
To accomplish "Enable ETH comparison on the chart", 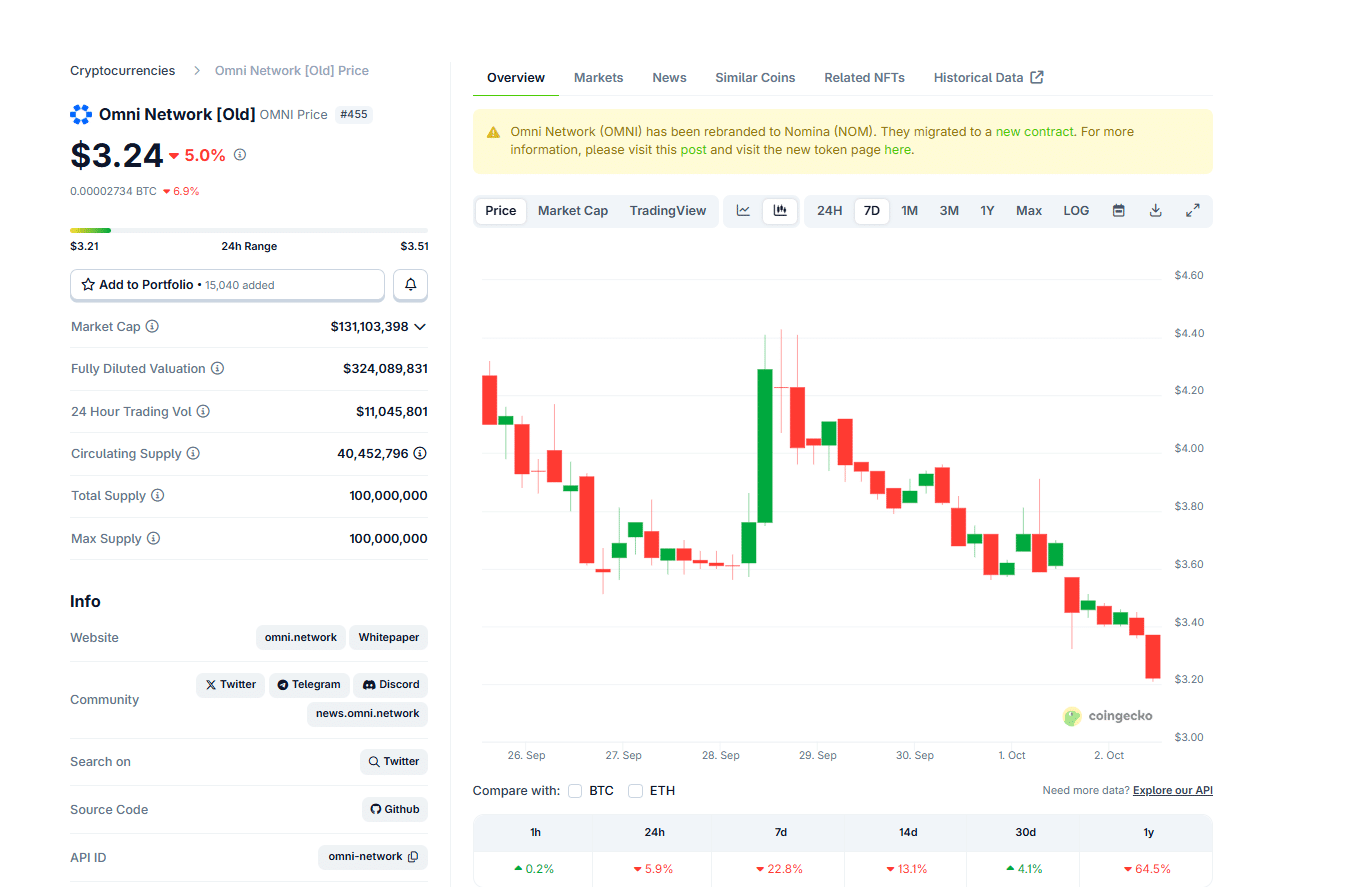I will click(635, 790).
